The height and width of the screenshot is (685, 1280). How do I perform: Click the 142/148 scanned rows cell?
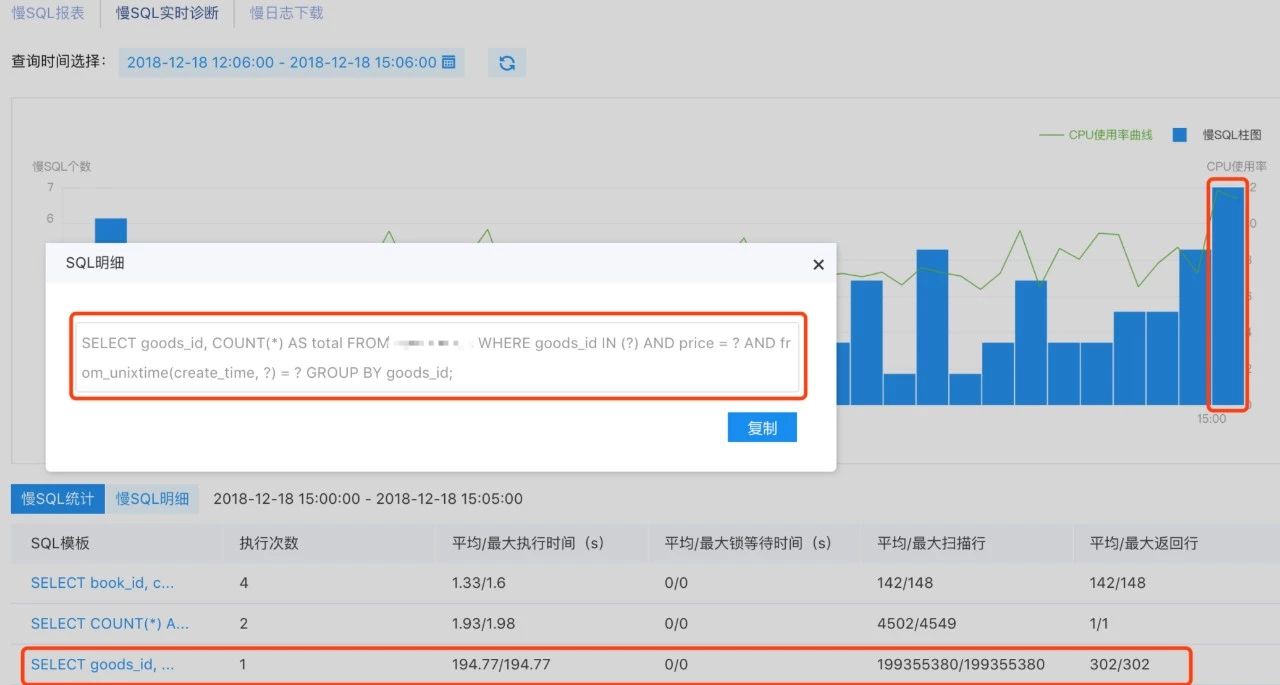pos(905,583)
